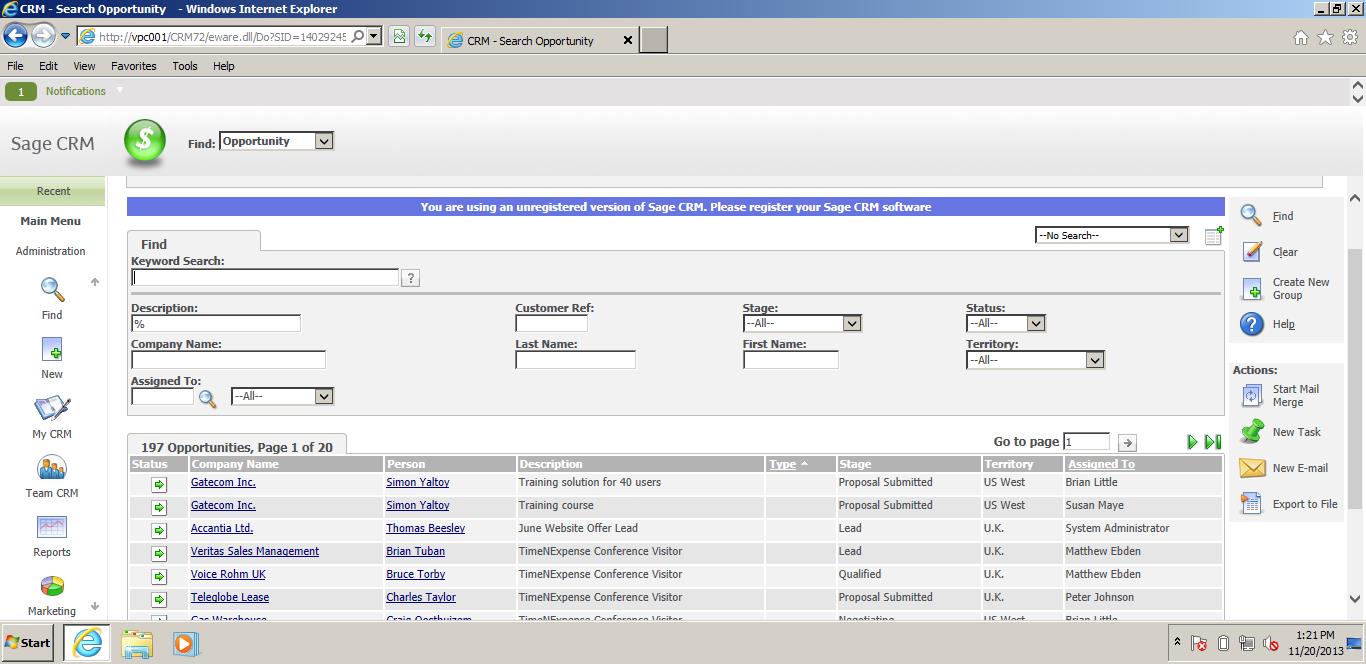1366x664 pixels.
Task: Open the Favorites menu
Action: [x=133, y=66]
